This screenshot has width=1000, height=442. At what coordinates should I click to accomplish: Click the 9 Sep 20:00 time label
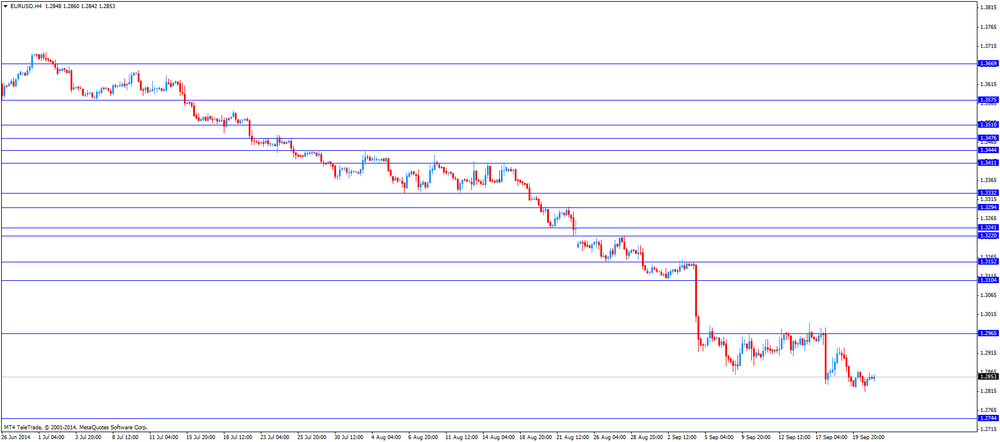coord(756,438)
